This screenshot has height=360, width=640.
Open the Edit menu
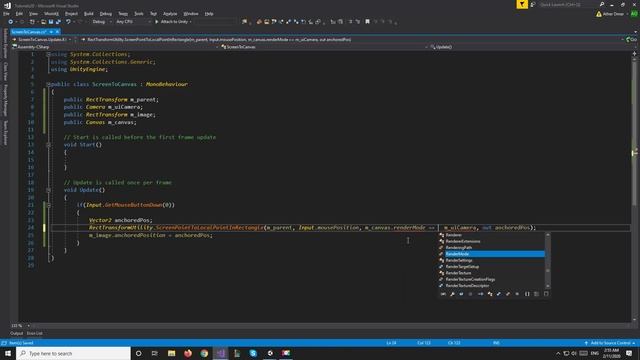[x=19, y=14]
